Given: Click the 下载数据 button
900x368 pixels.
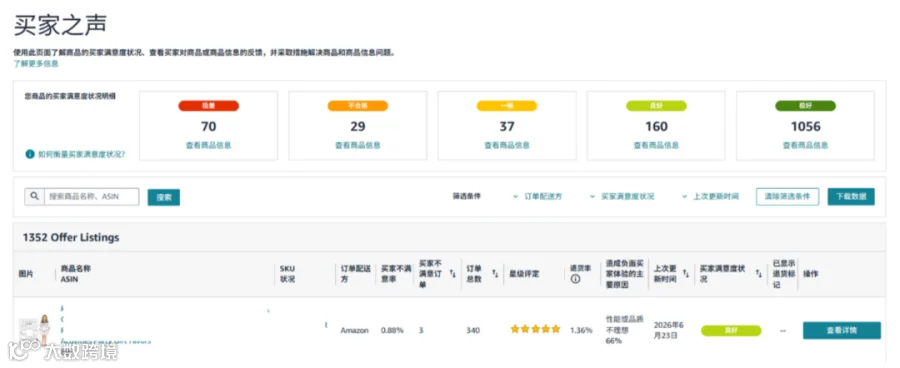Looking at the screenshot, I should 851,196.
